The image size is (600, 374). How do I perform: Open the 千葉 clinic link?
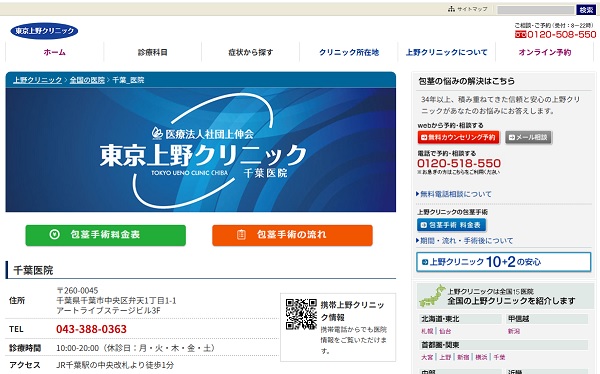(x=499, y=357)
